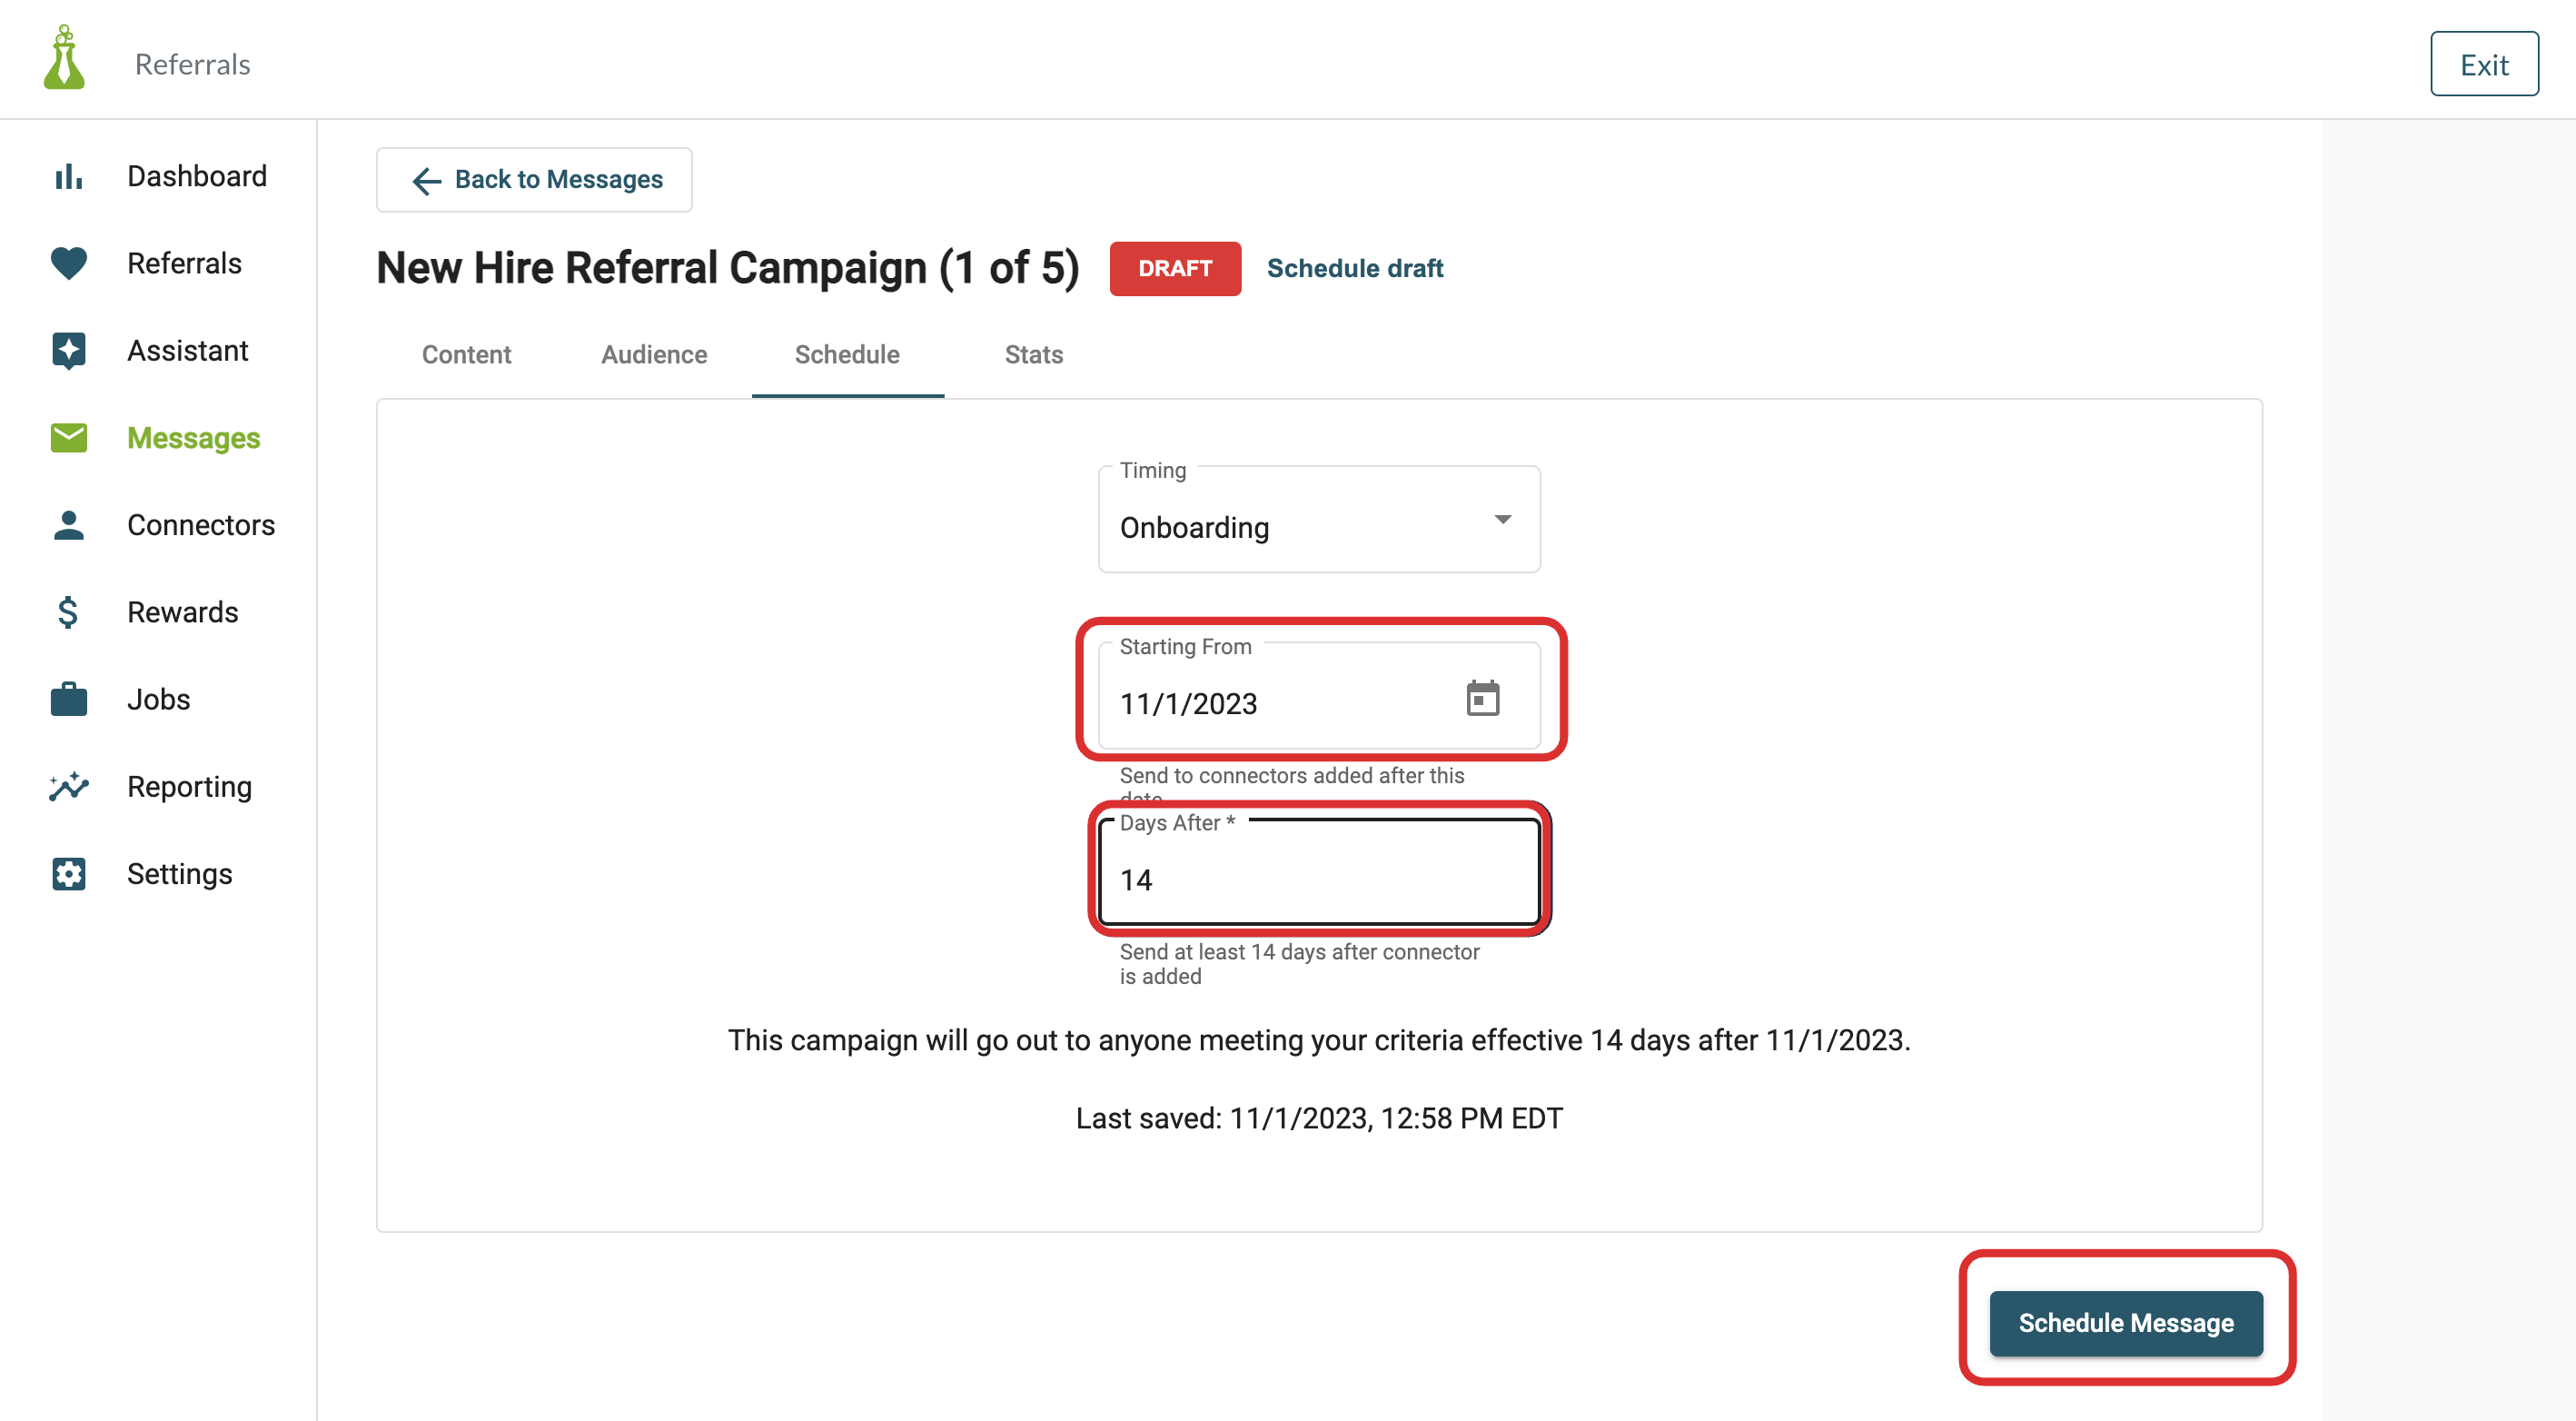Screen dimensions: 2576x1421
Task: Open the Connectors person icon
Action: pos(68,525)
